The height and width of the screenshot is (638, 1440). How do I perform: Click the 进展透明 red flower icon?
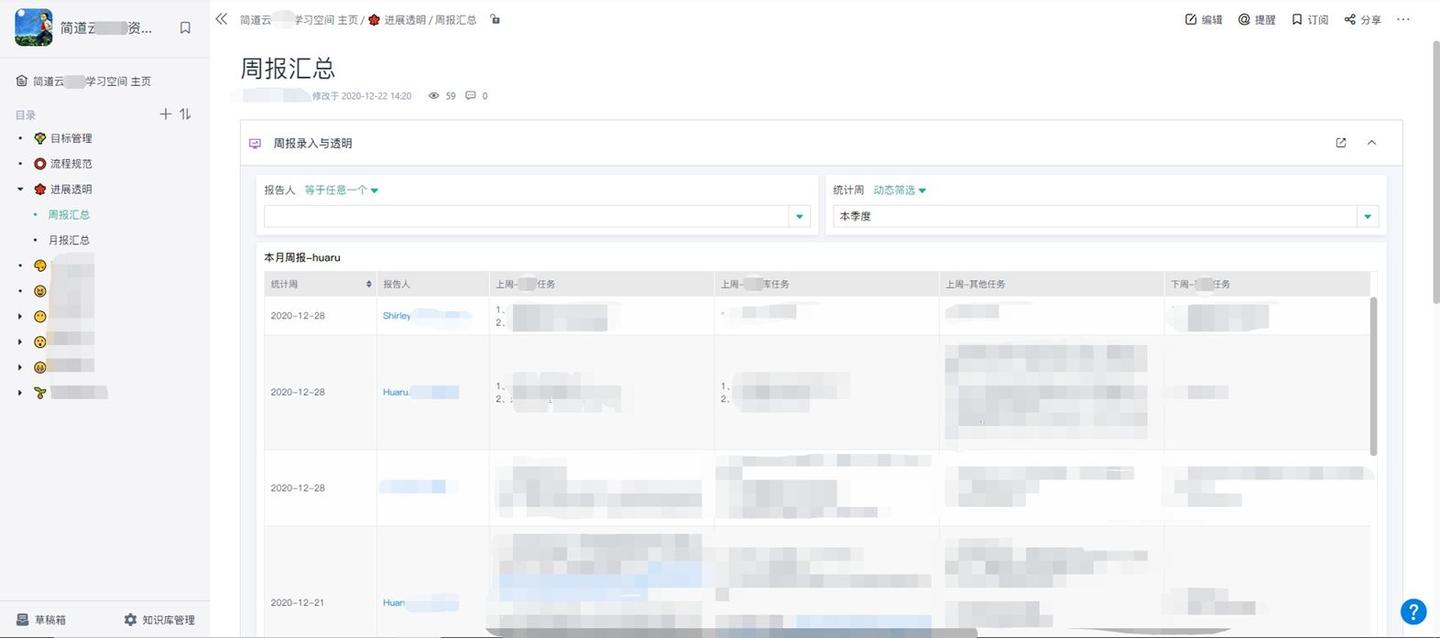click(40, 189)
